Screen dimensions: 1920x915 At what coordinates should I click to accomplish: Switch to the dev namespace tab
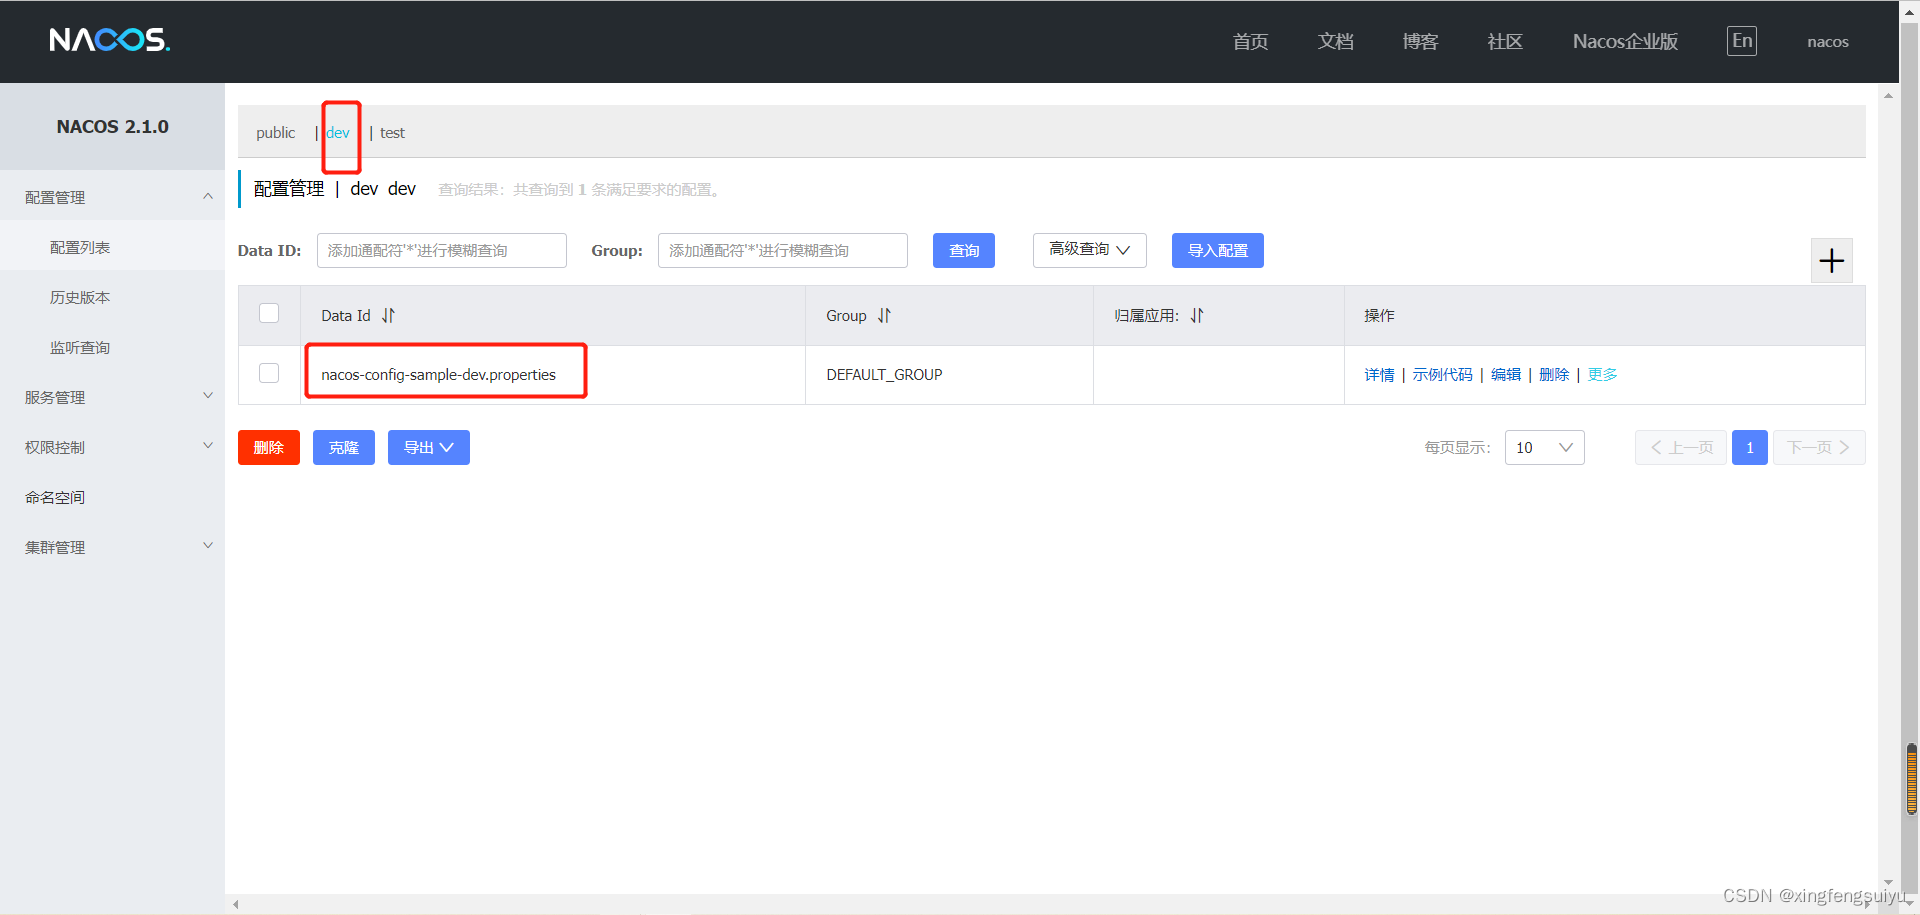[338, 133]
